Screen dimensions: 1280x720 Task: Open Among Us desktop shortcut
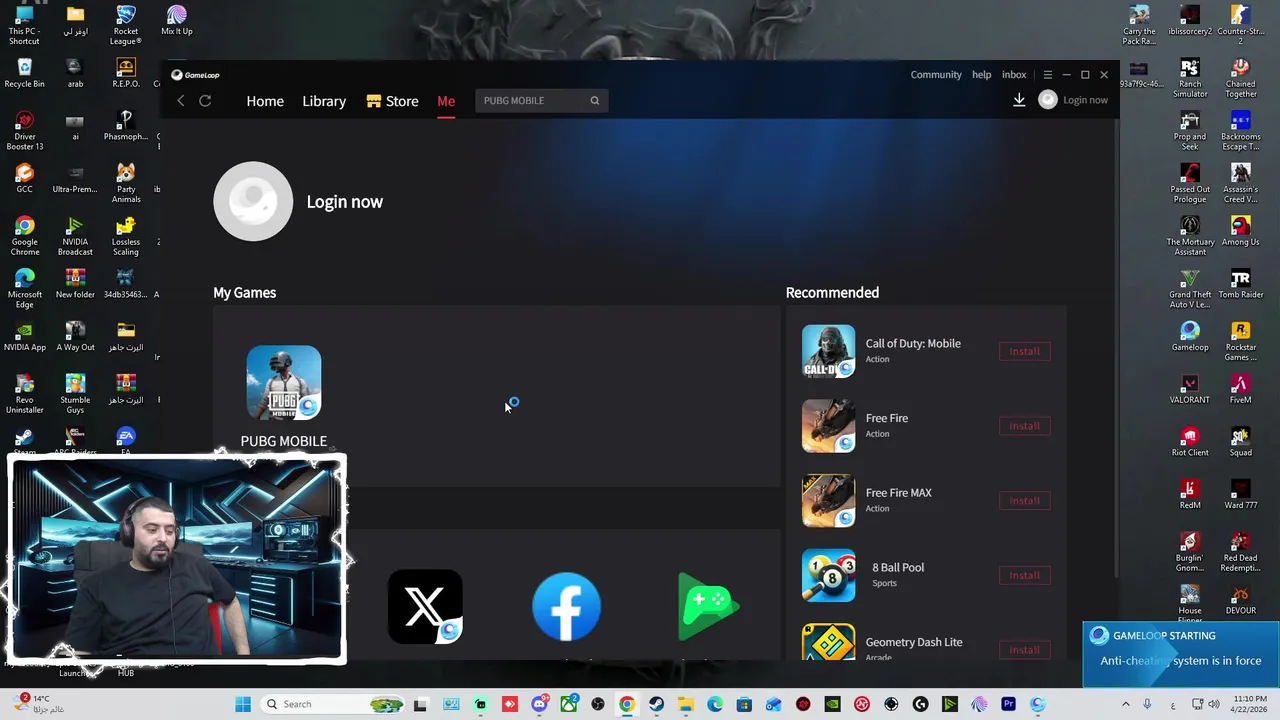tap(1240, 231)
